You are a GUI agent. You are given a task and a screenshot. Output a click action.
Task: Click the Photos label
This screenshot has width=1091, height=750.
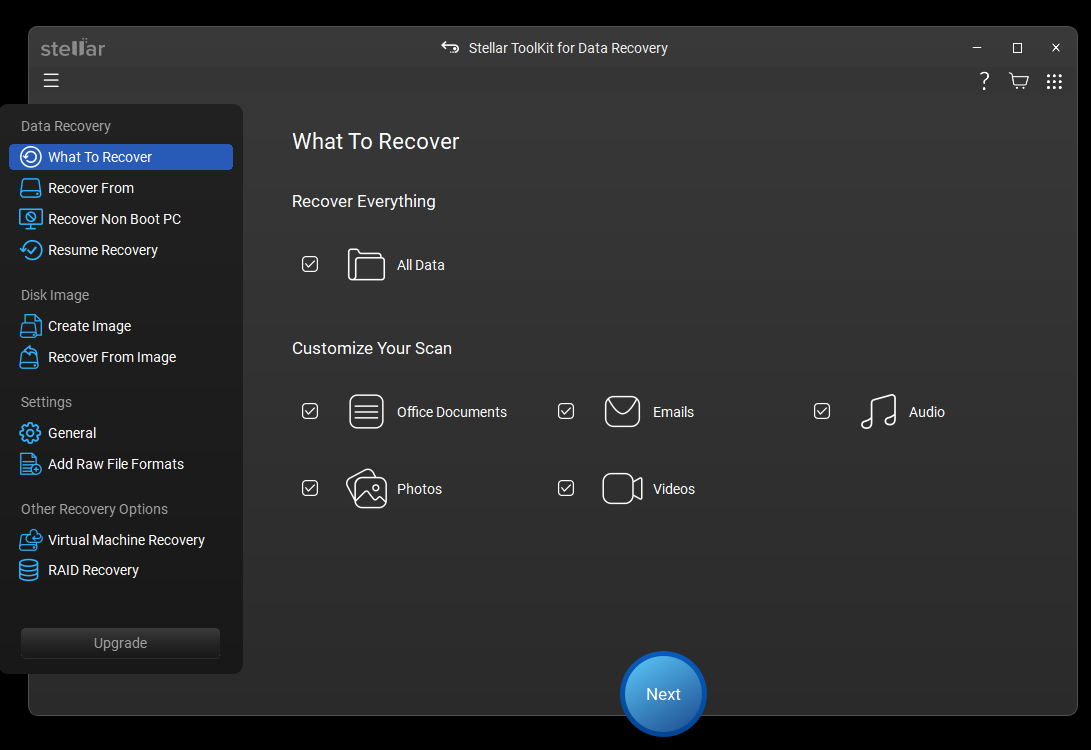pyautogui.click(x=419, y=489)
